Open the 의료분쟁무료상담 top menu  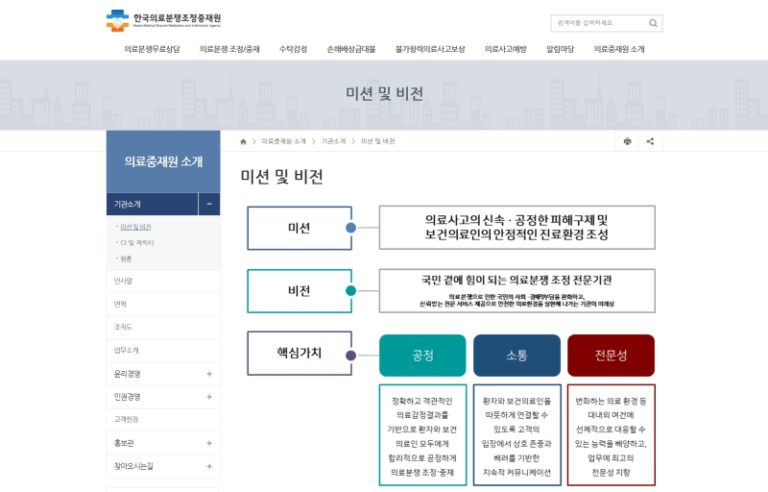pyautogui.click(x=152, y=48)
